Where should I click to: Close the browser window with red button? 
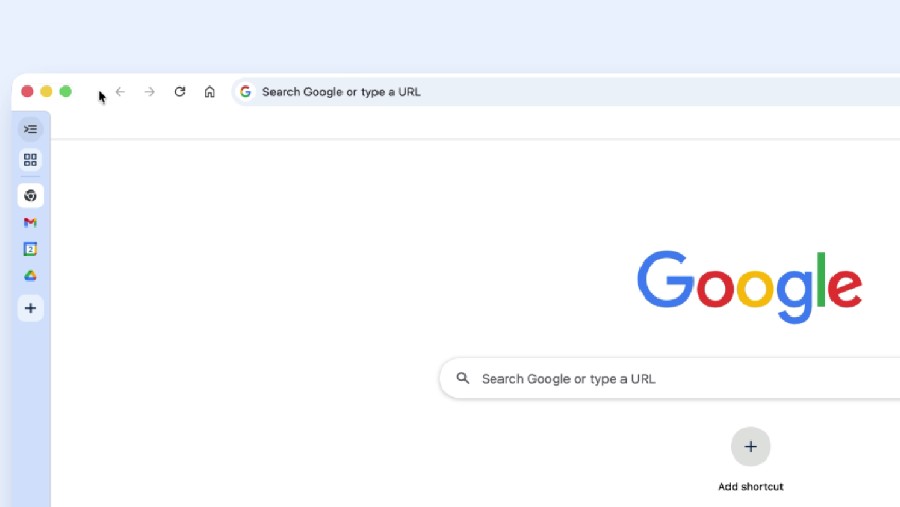point(27,92)
